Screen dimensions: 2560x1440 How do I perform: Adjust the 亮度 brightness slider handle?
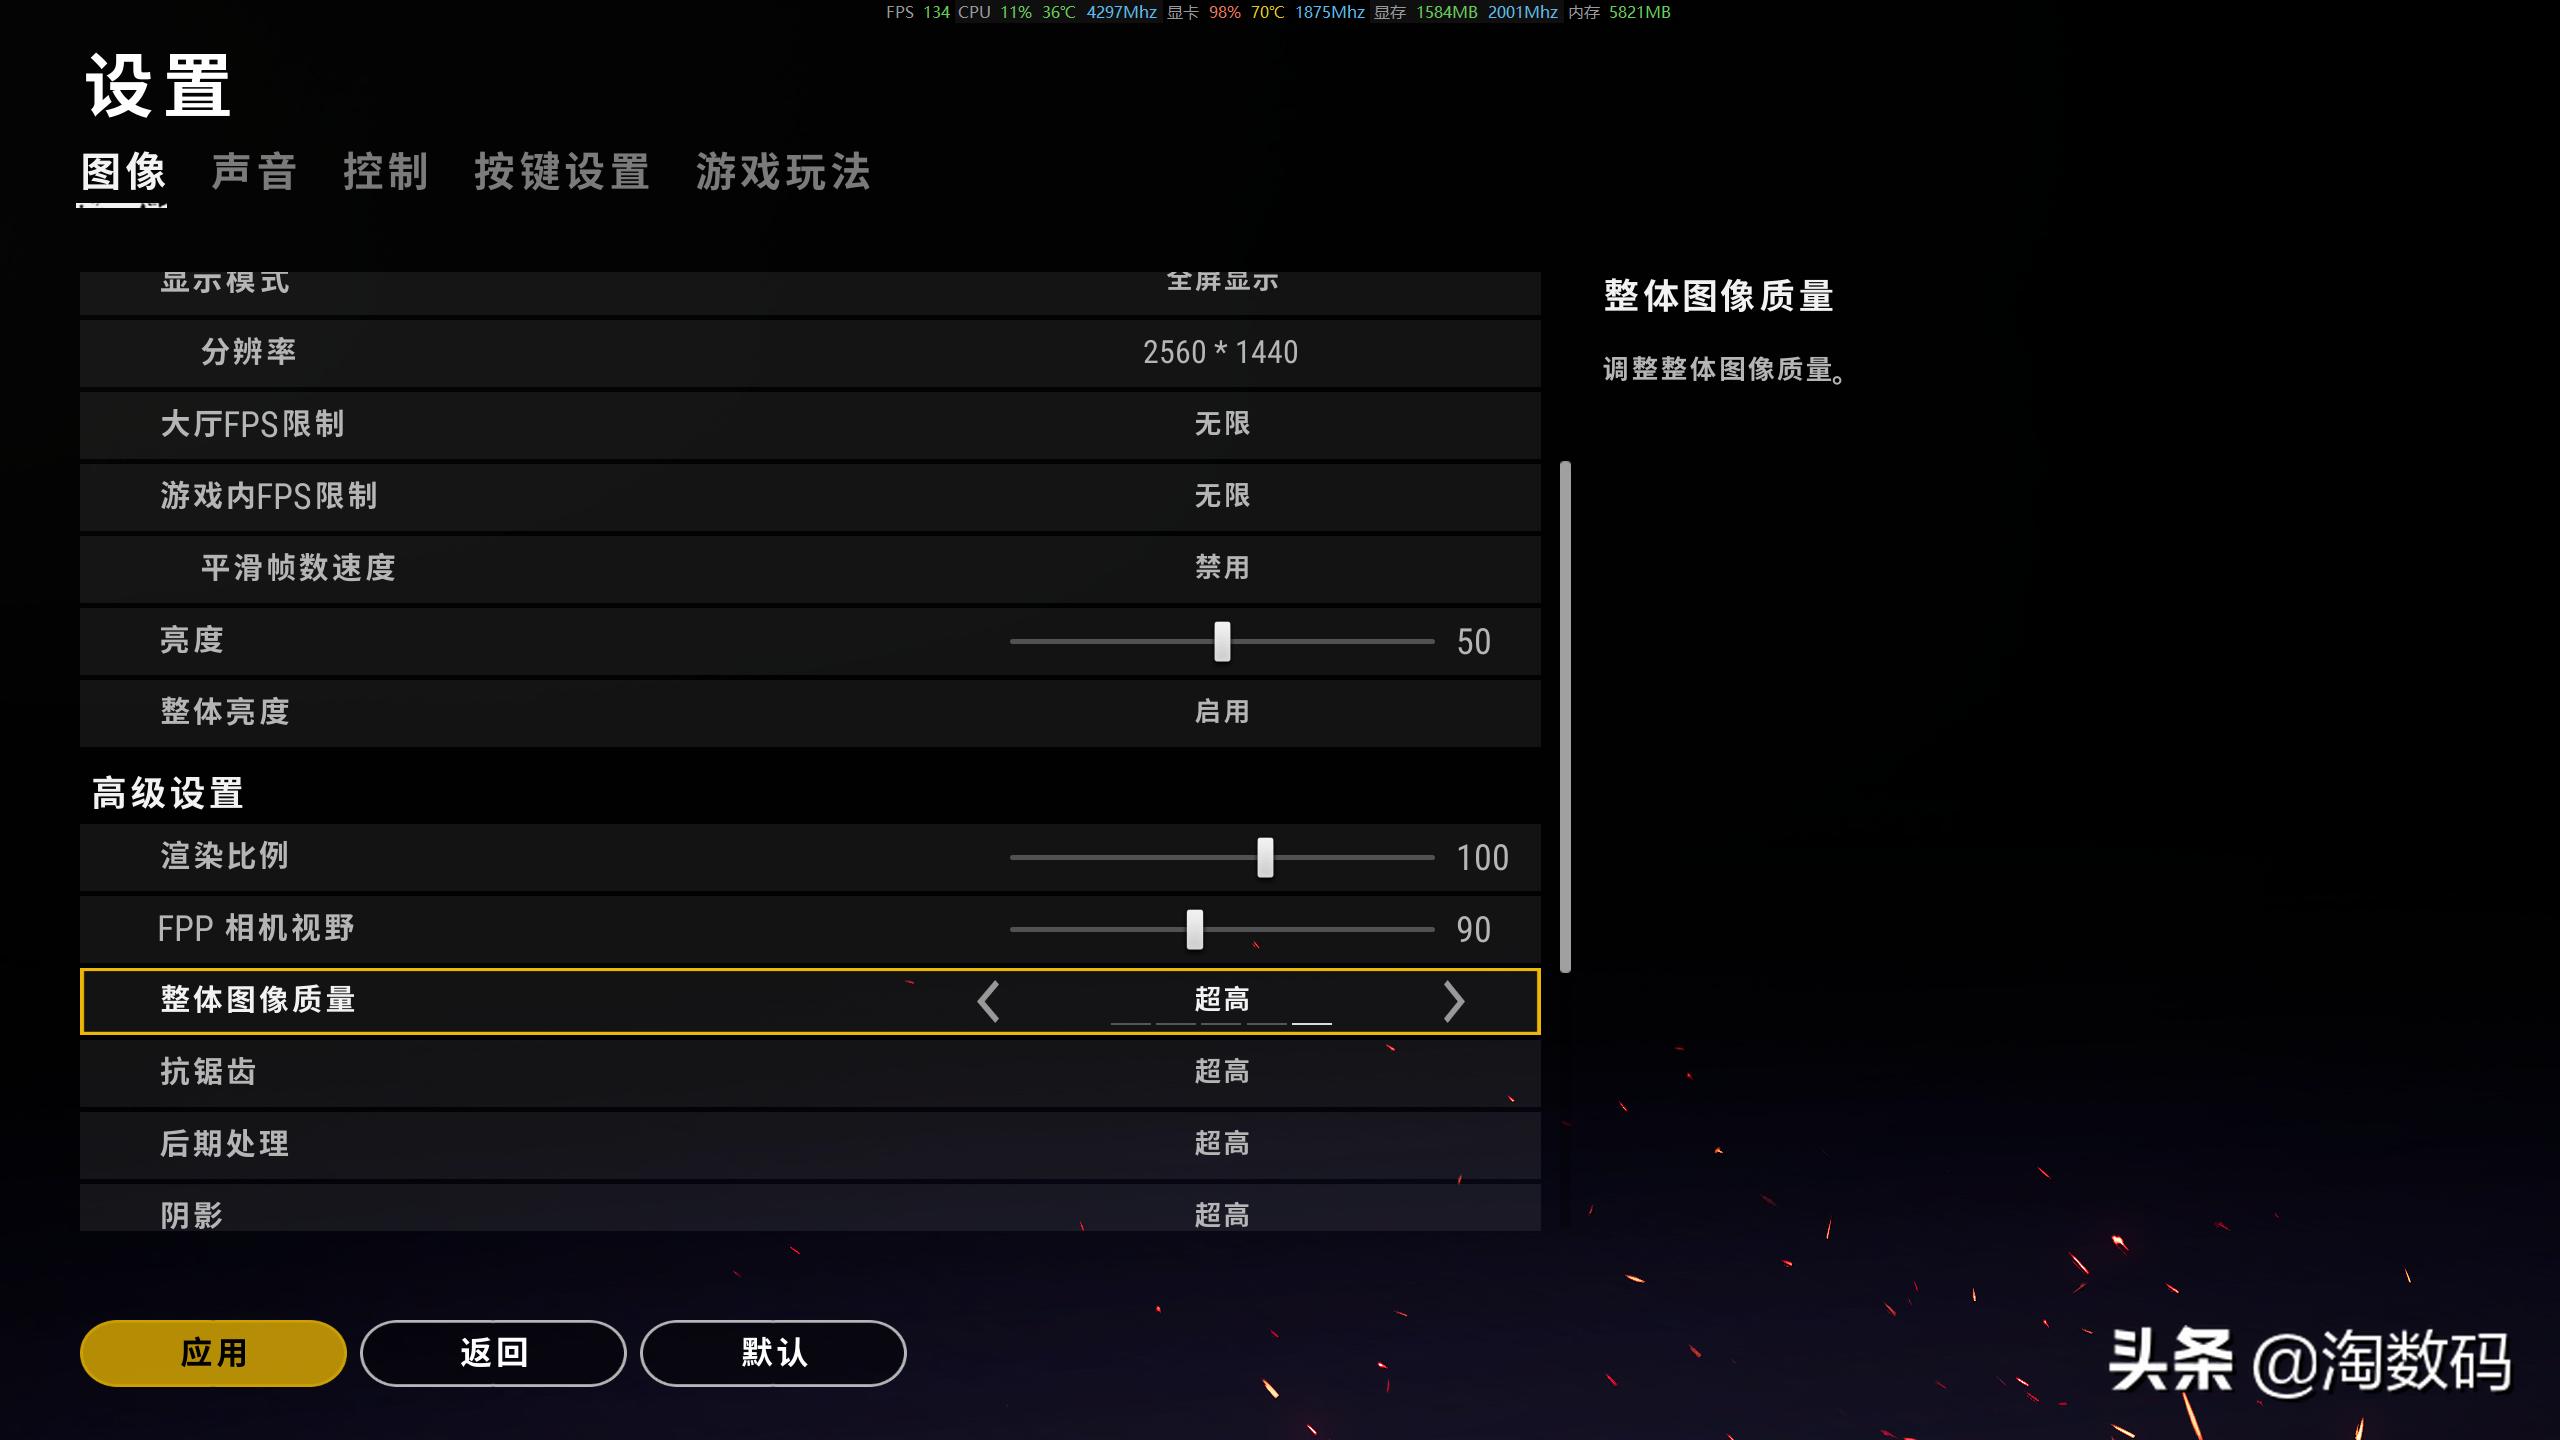1222,641
